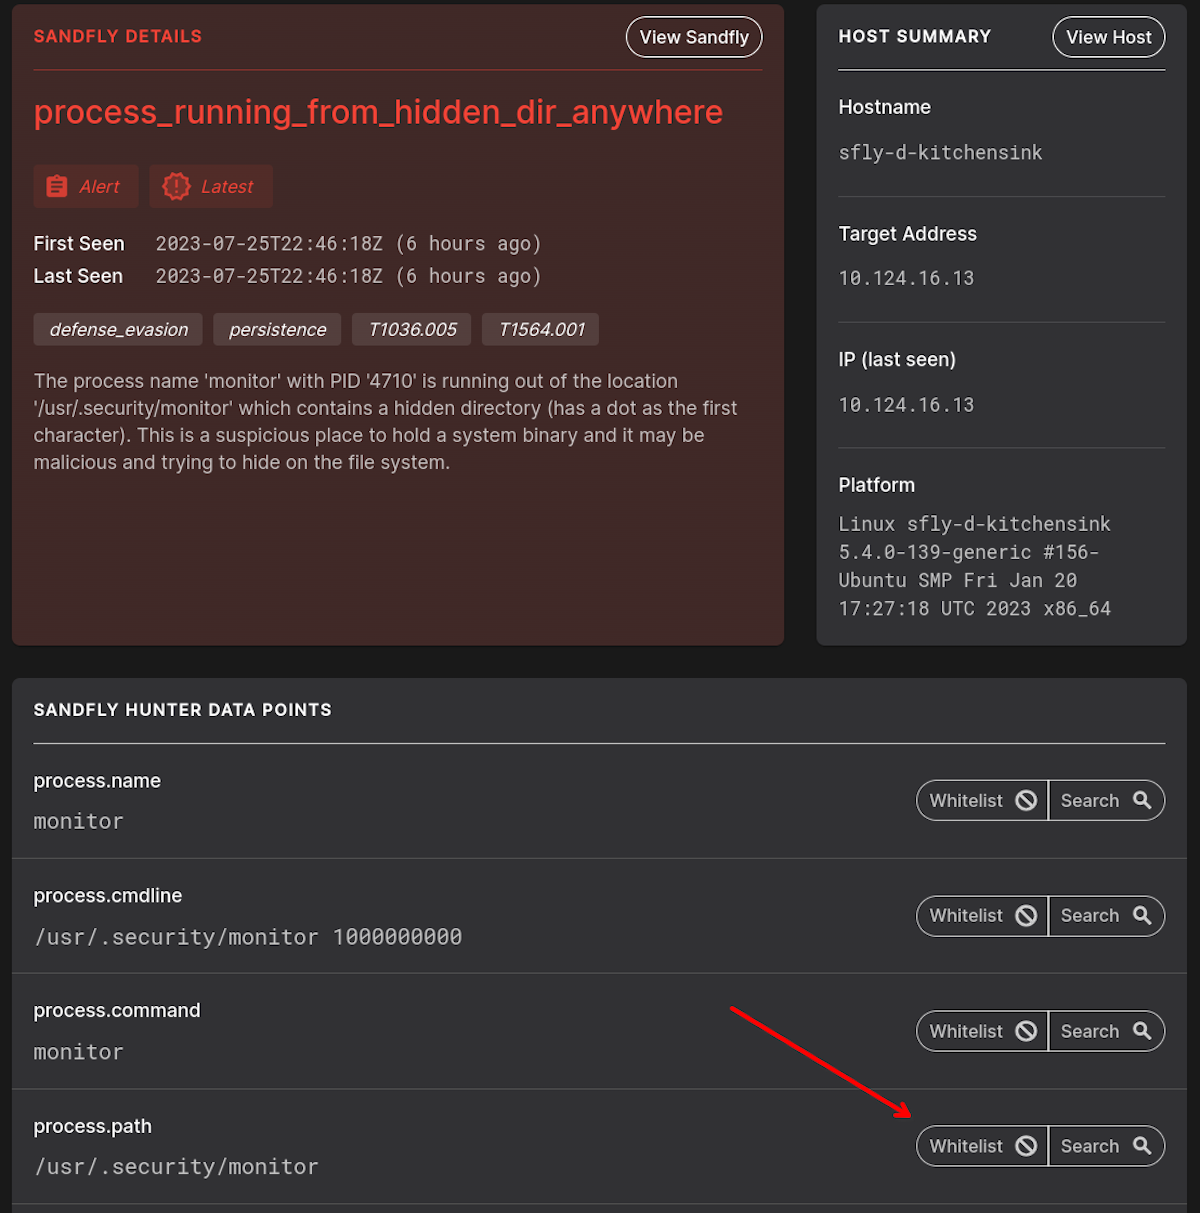Click the sandfly name process_running_from_hidden_dir_anywhere

[x=378, y=112]
